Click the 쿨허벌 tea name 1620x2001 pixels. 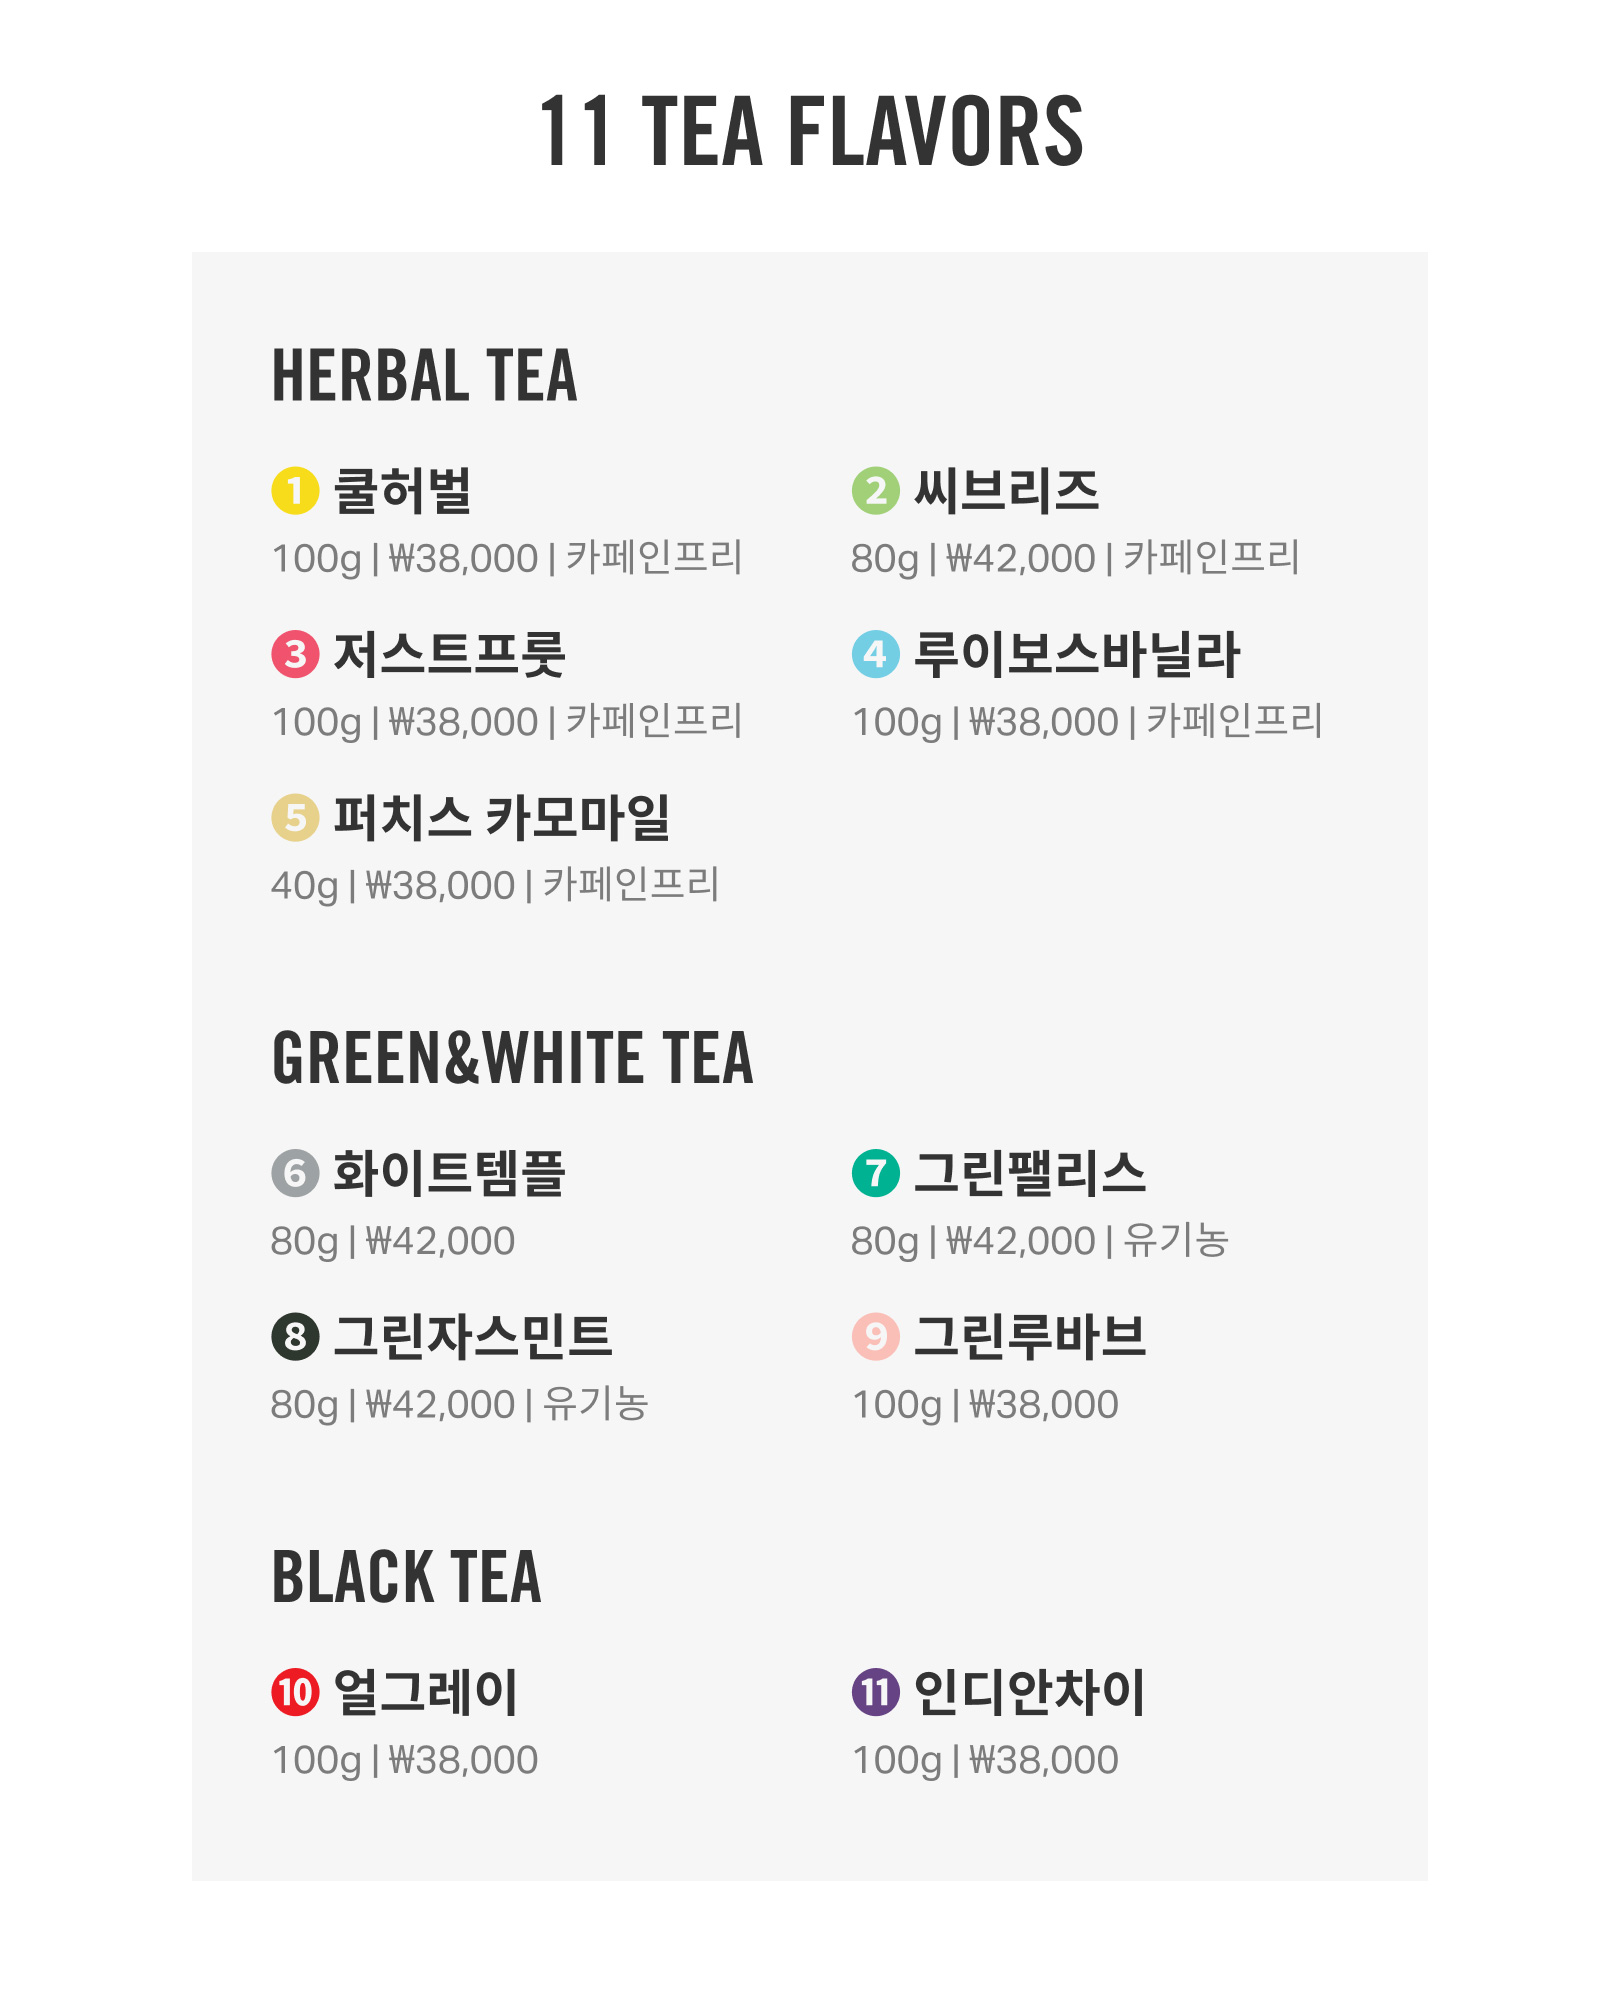click(x=402, y=491)
